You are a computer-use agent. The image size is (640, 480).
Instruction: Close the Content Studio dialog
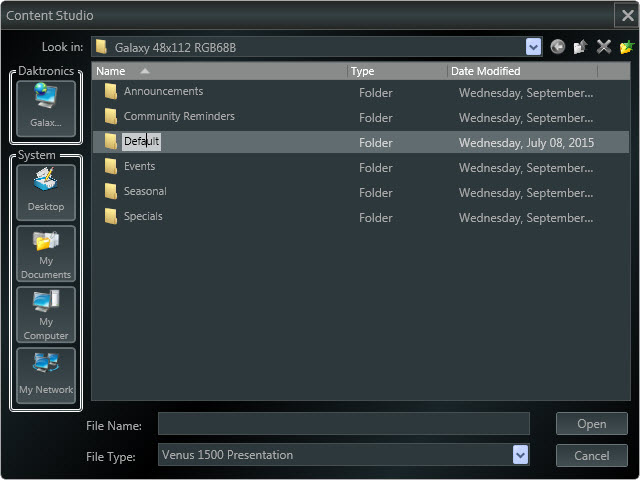(x=627, y=16)
